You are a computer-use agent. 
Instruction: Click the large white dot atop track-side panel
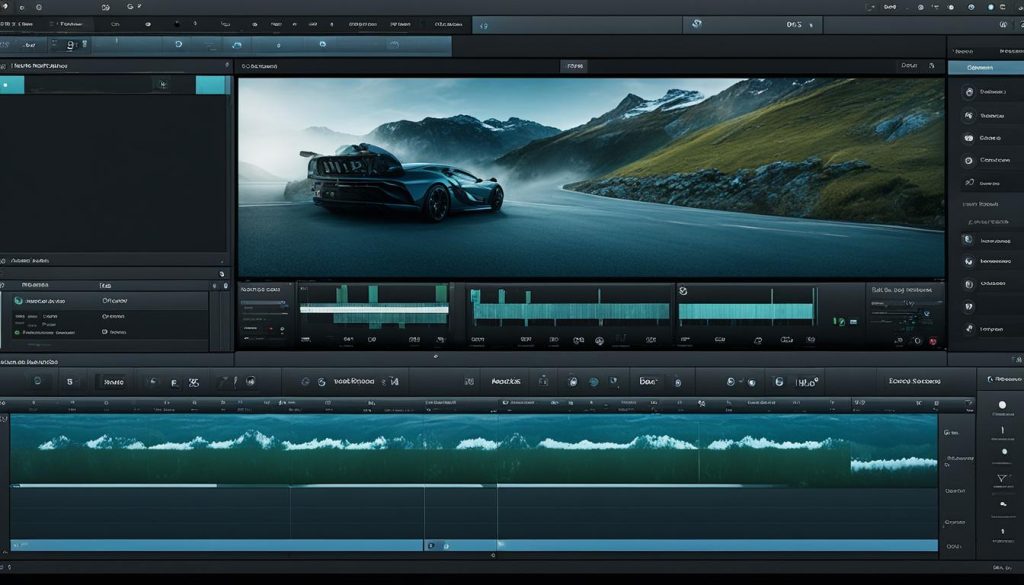coord(1002,405)
